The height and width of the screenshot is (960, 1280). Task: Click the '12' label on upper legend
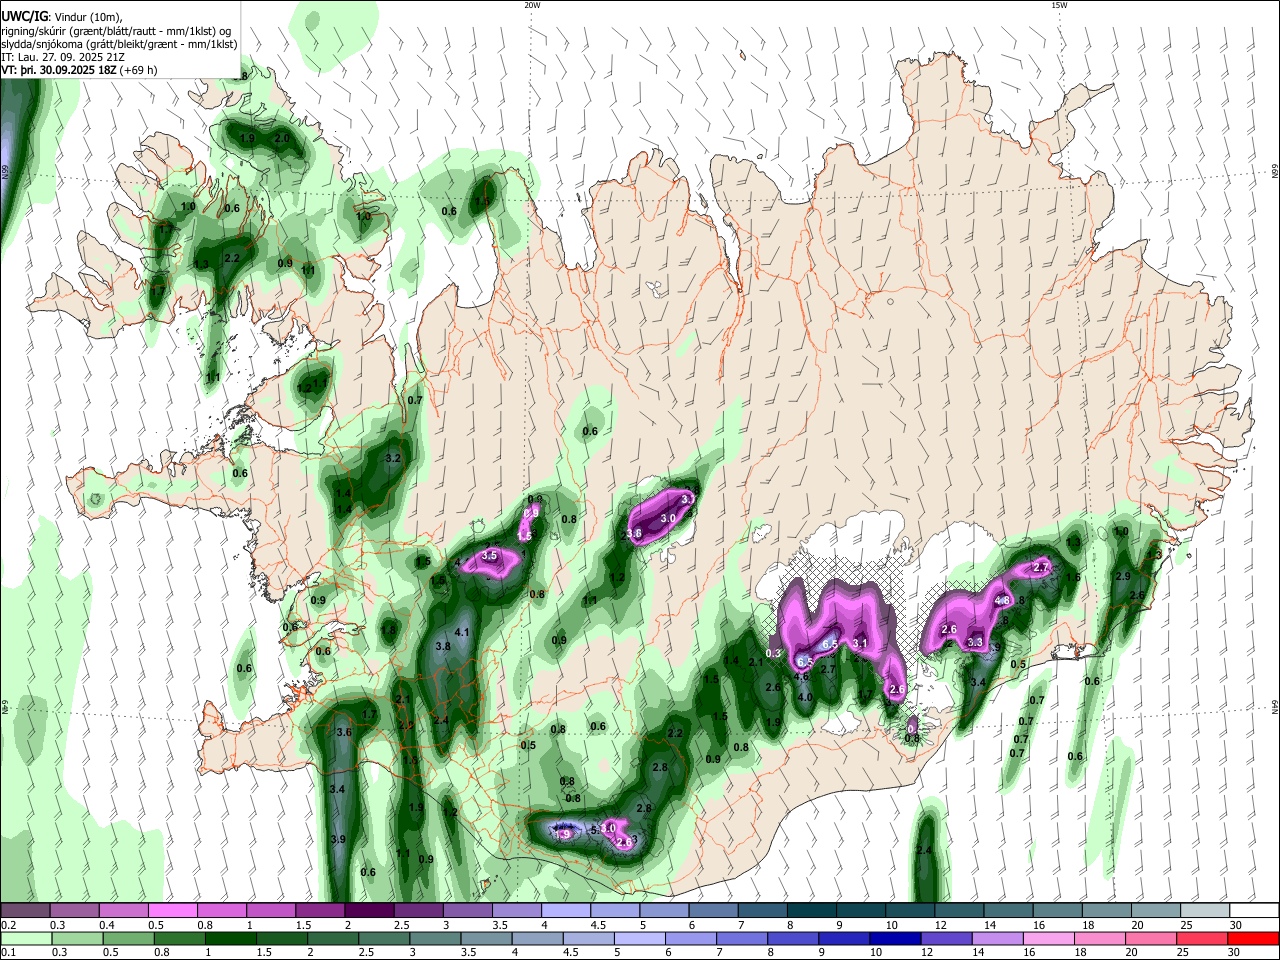tap(940, 924)
